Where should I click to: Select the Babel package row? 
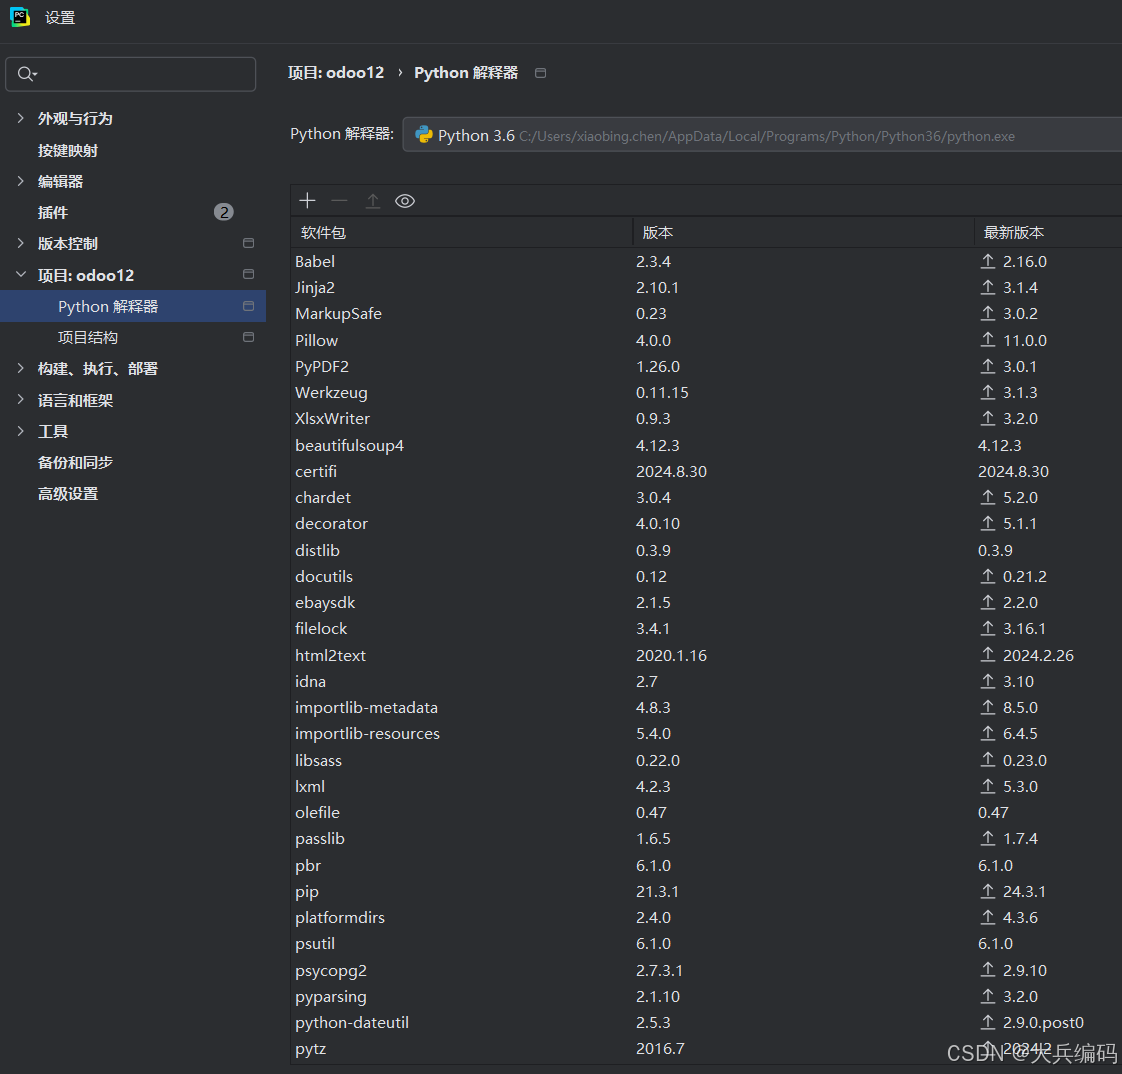(706, 261)
